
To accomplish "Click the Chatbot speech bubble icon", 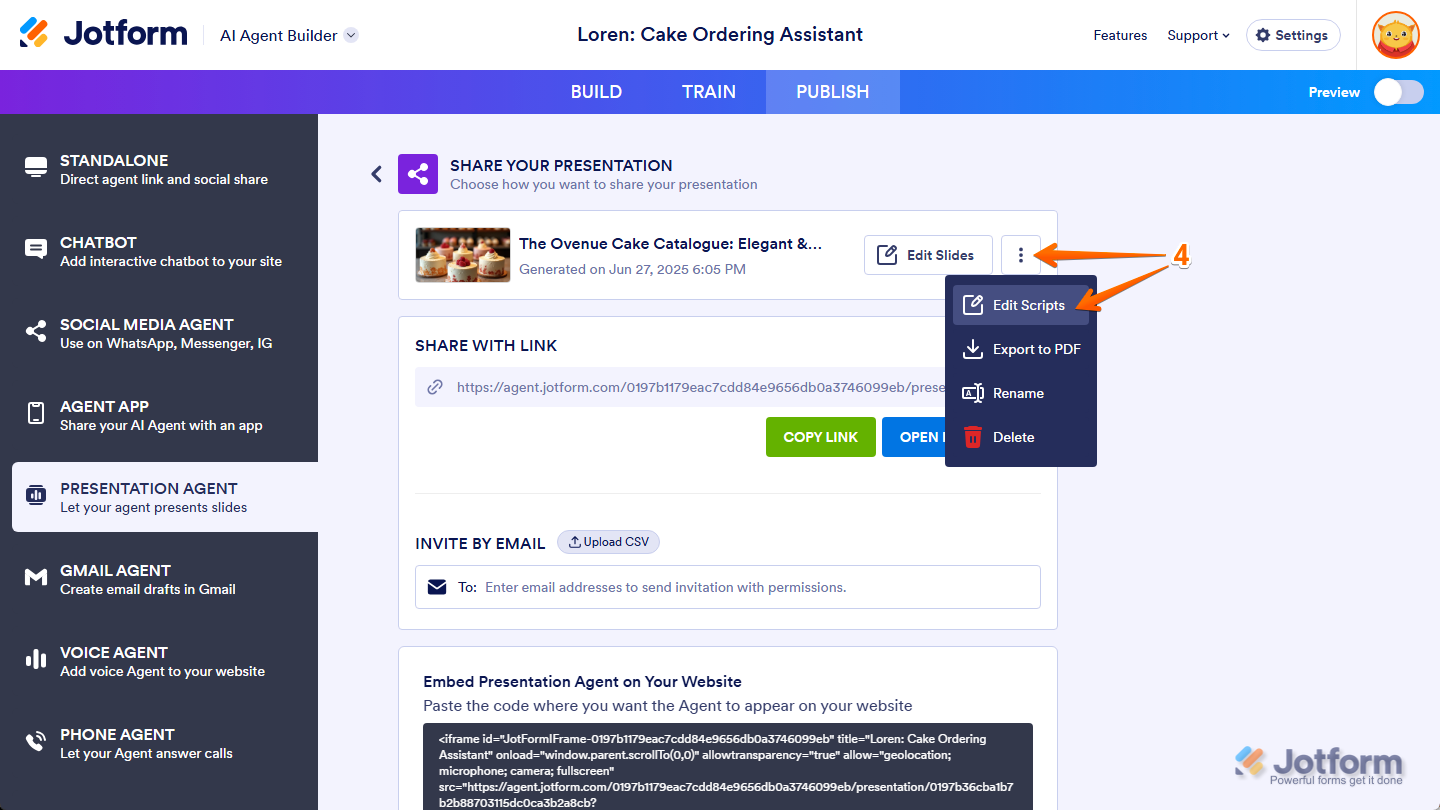I will point(36,250).
